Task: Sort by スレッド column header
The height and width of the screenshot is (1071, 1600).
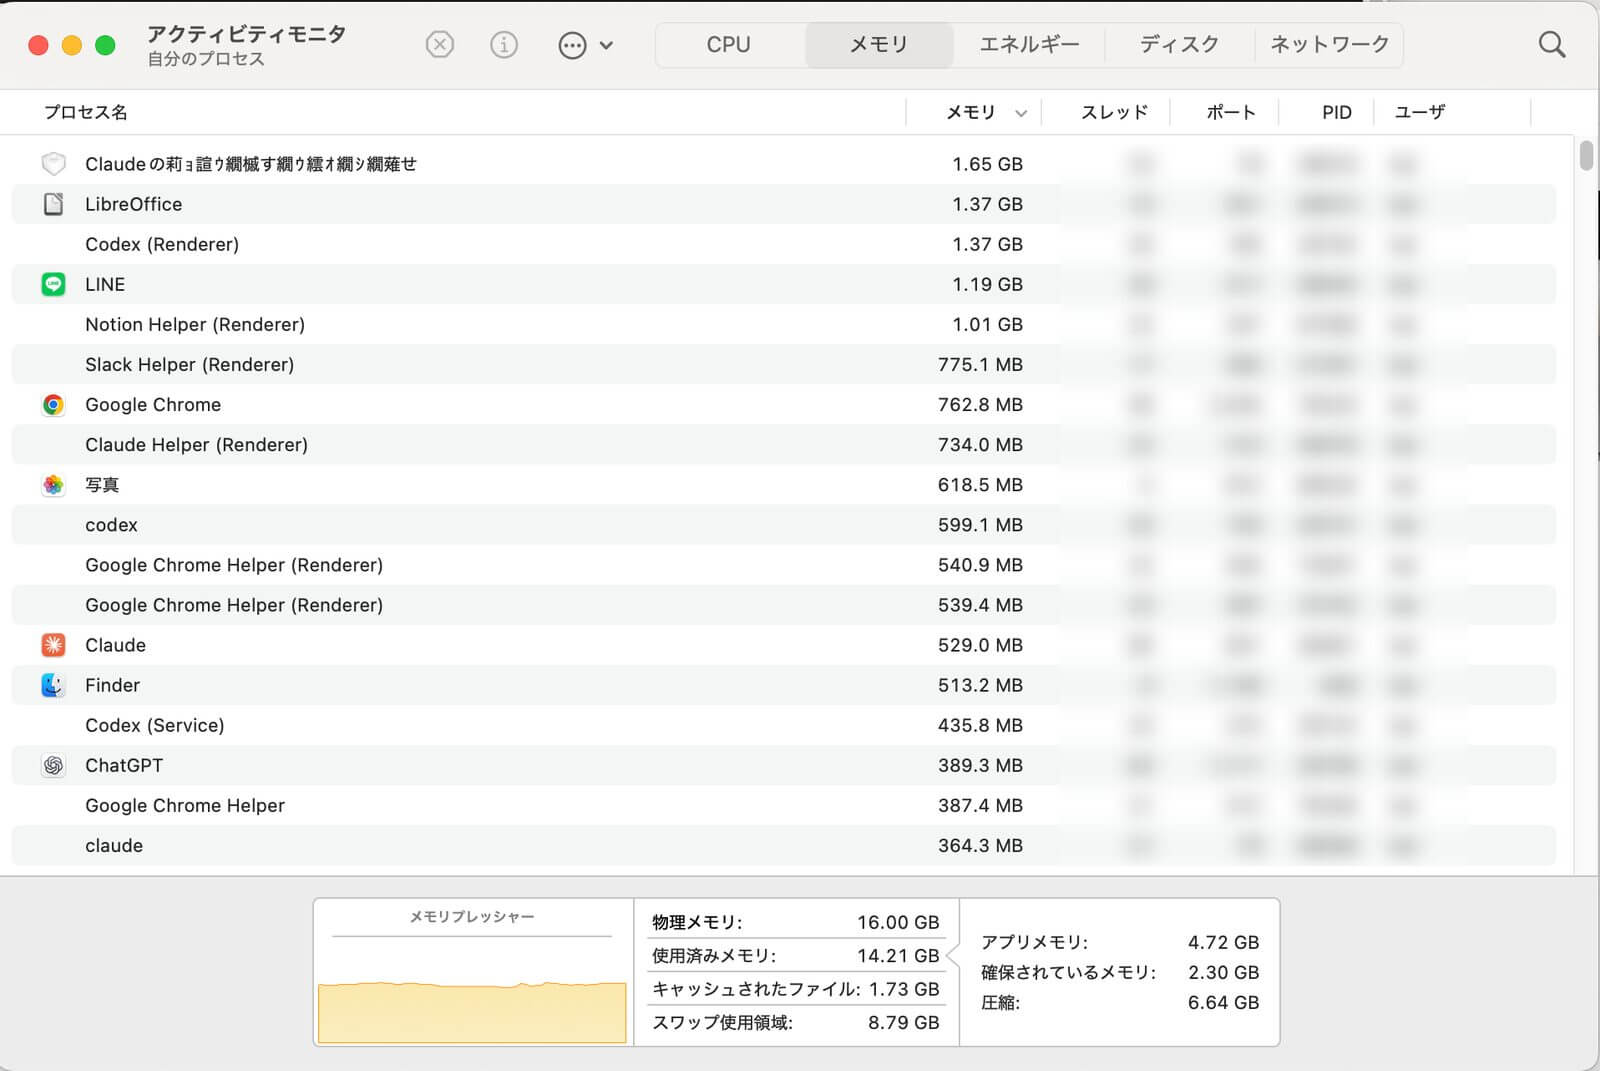Action: pos(1114,112)
